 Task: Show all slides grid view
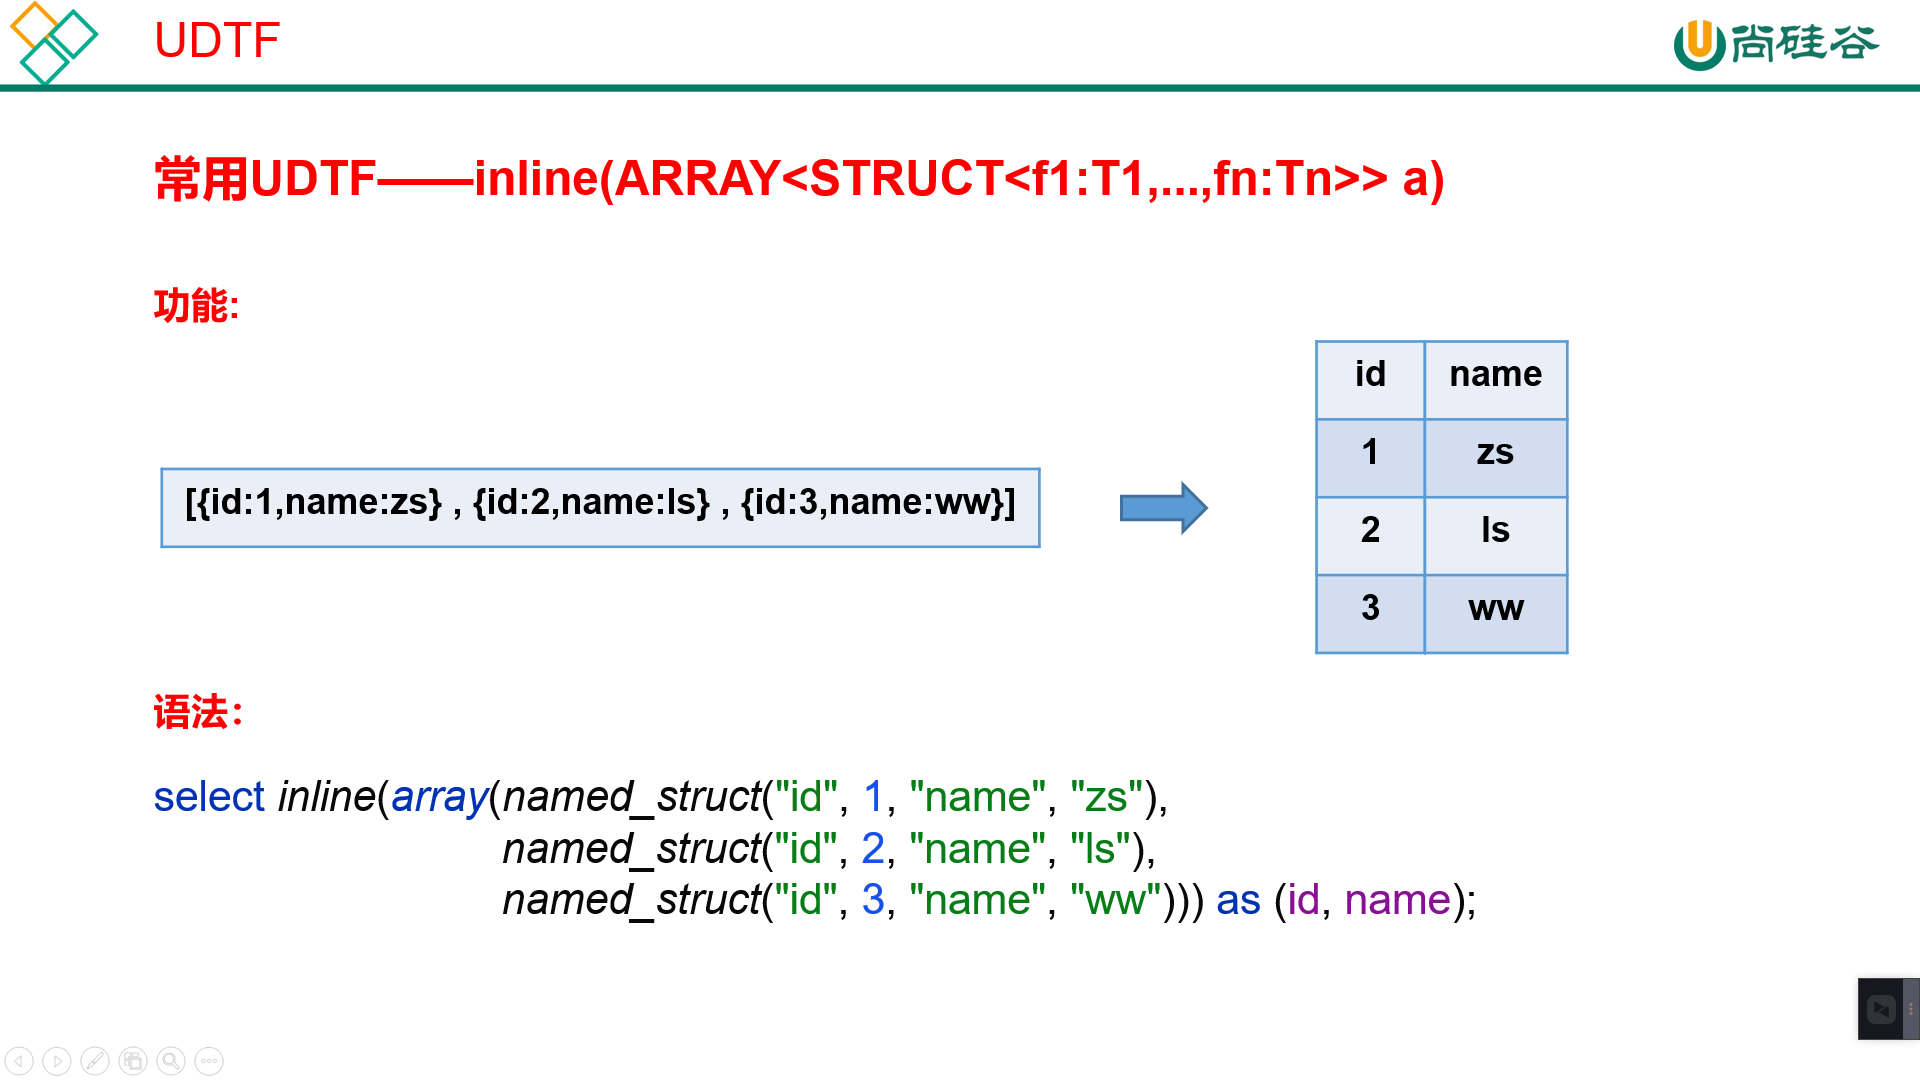133,1061
